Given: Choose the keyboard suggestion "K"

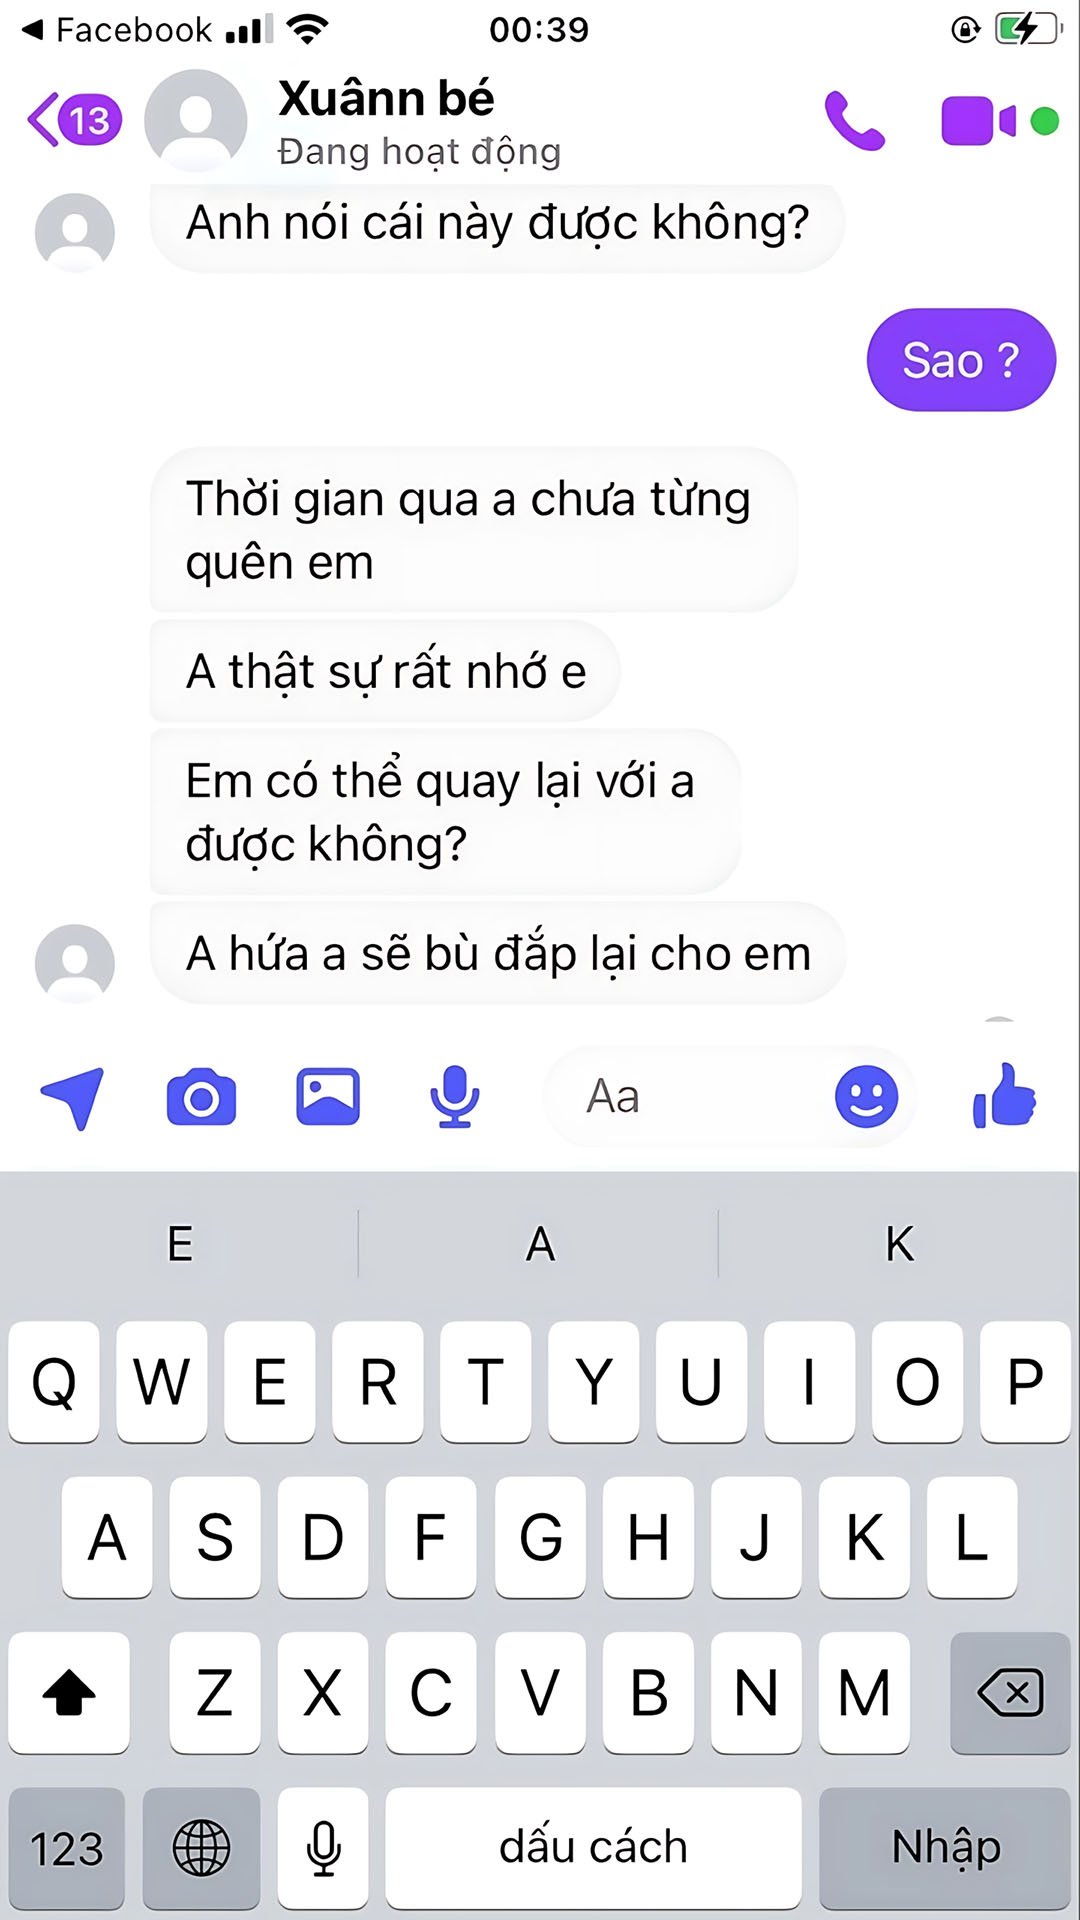Looking at the screenshot, I should tap(899, 1244).
